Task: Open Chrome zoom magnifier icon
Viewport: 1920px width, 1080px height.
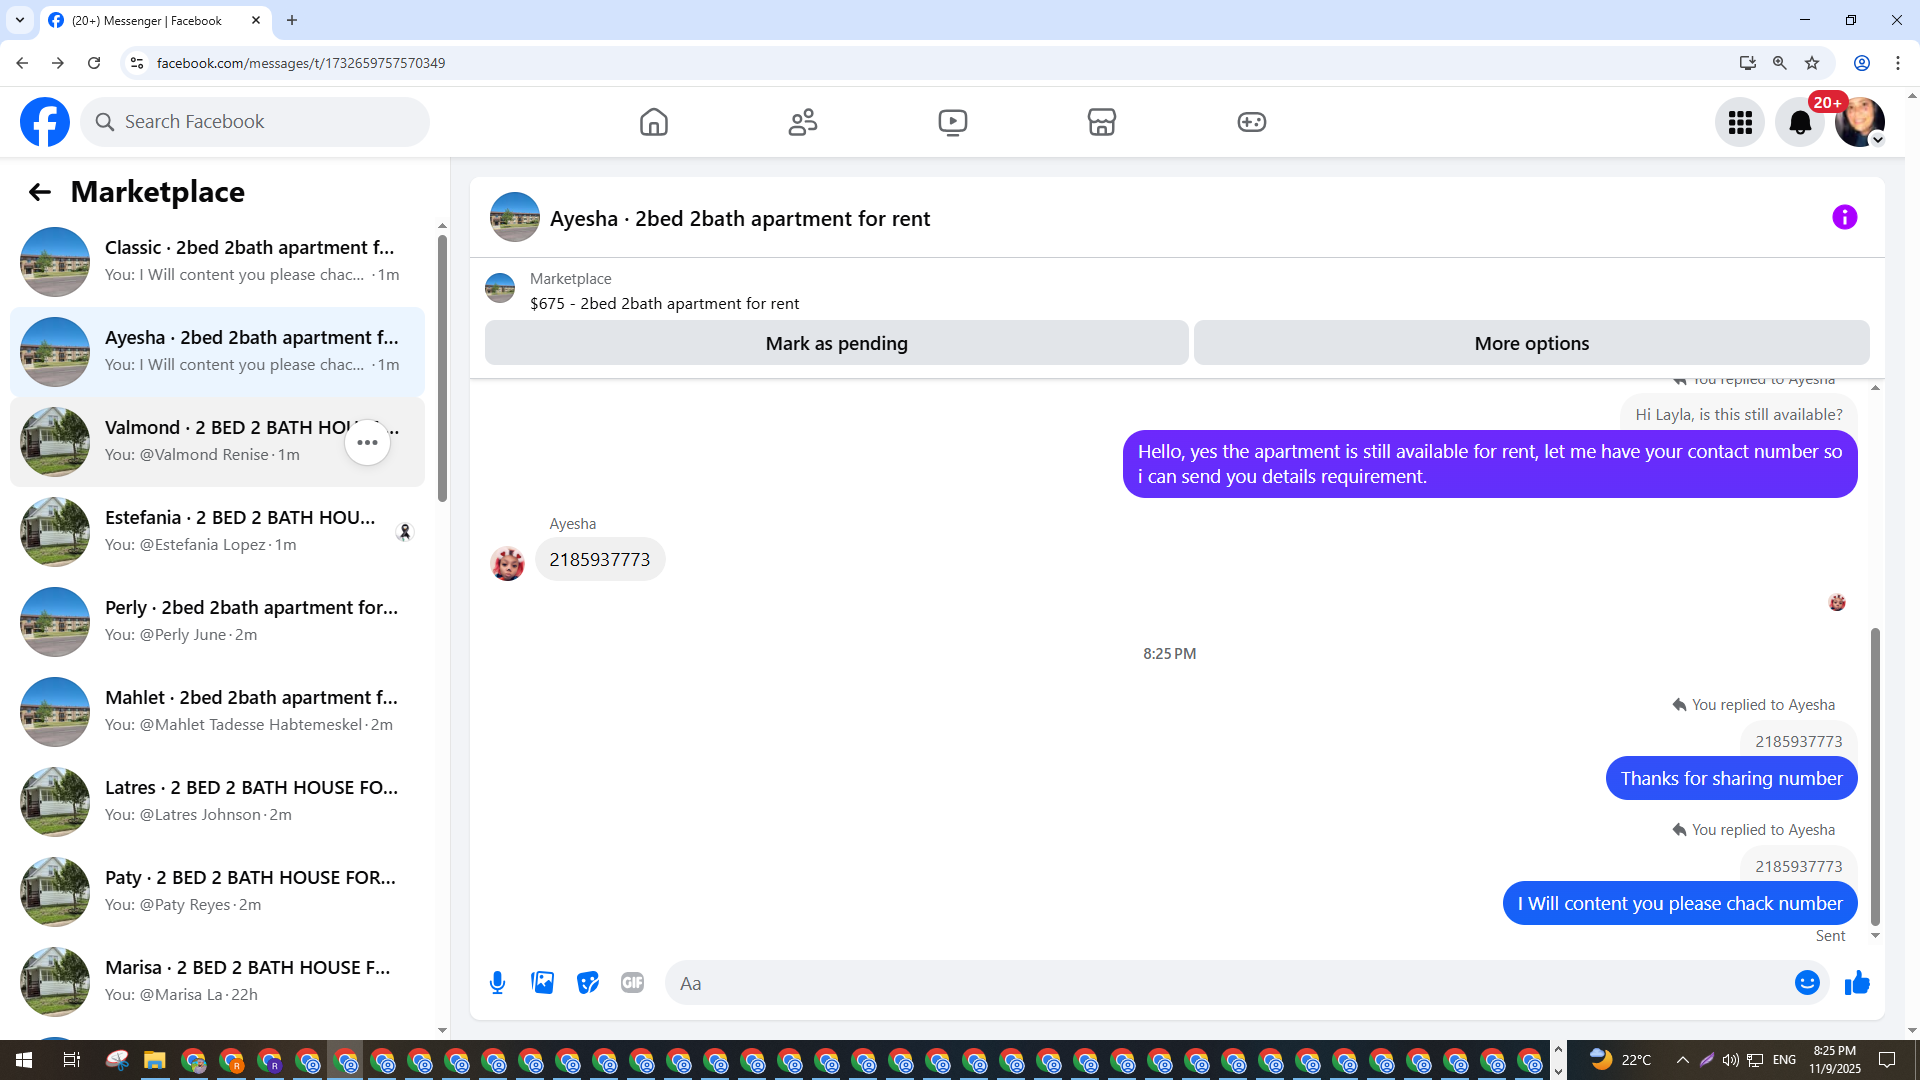Action: tap(1780, 63)
